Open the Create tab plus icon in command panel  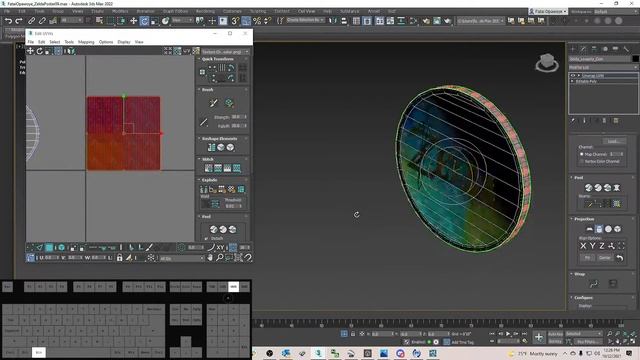(x=573, y=49)
